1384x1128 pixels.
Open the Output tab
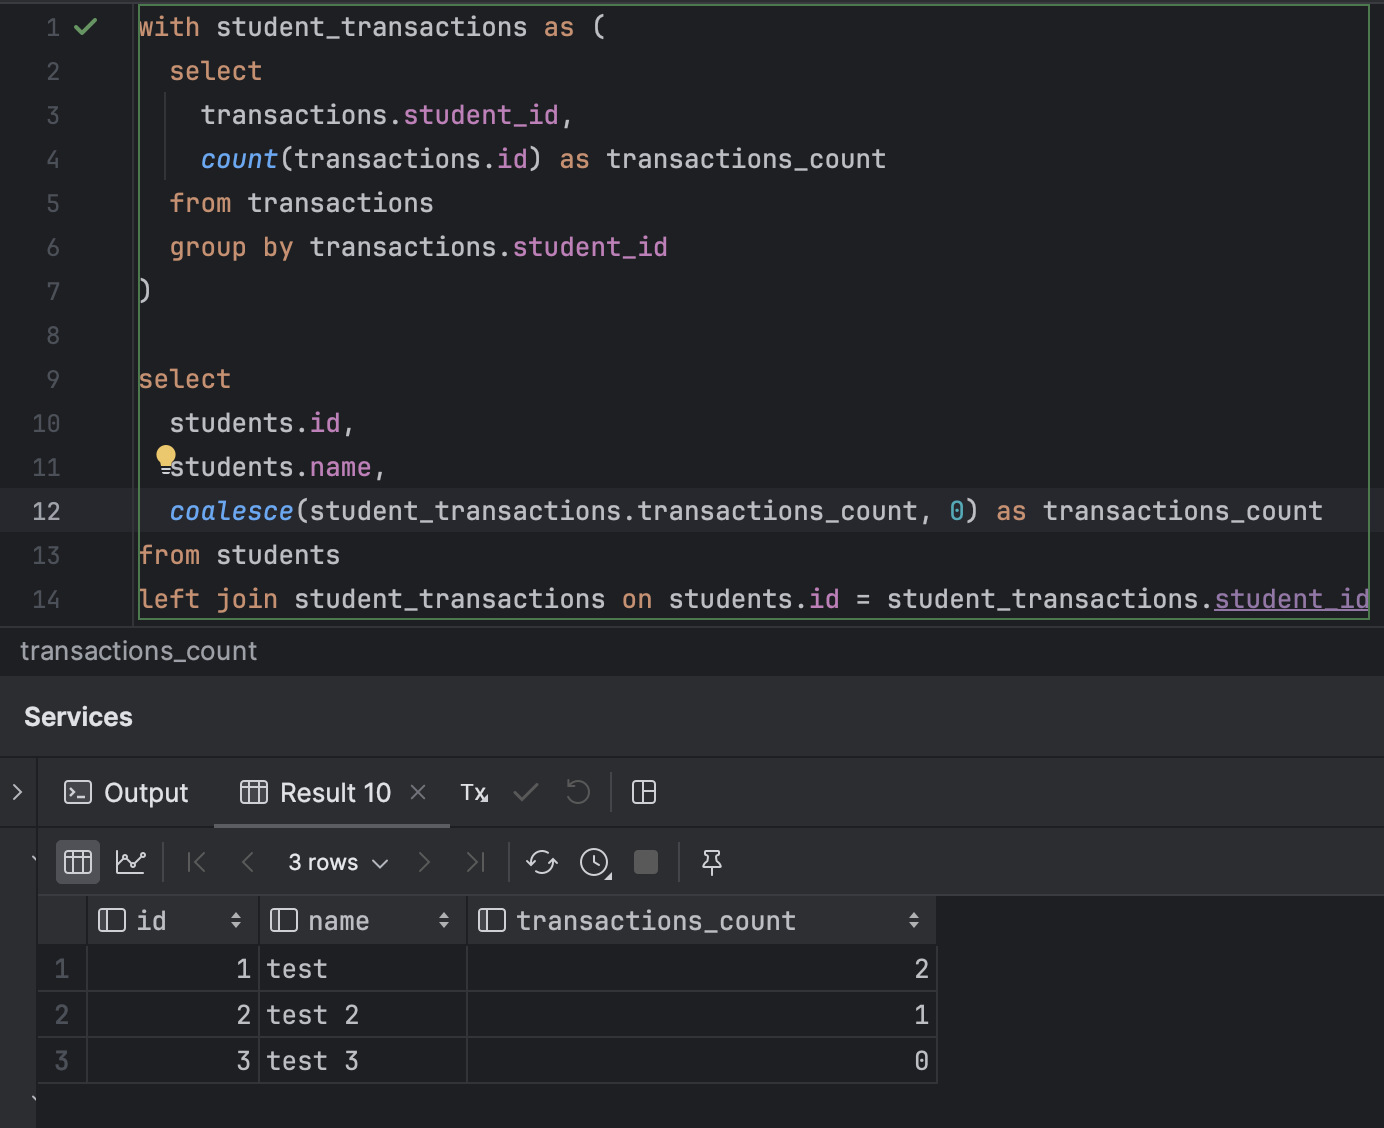pyautogui.click(x=127, y=793)
